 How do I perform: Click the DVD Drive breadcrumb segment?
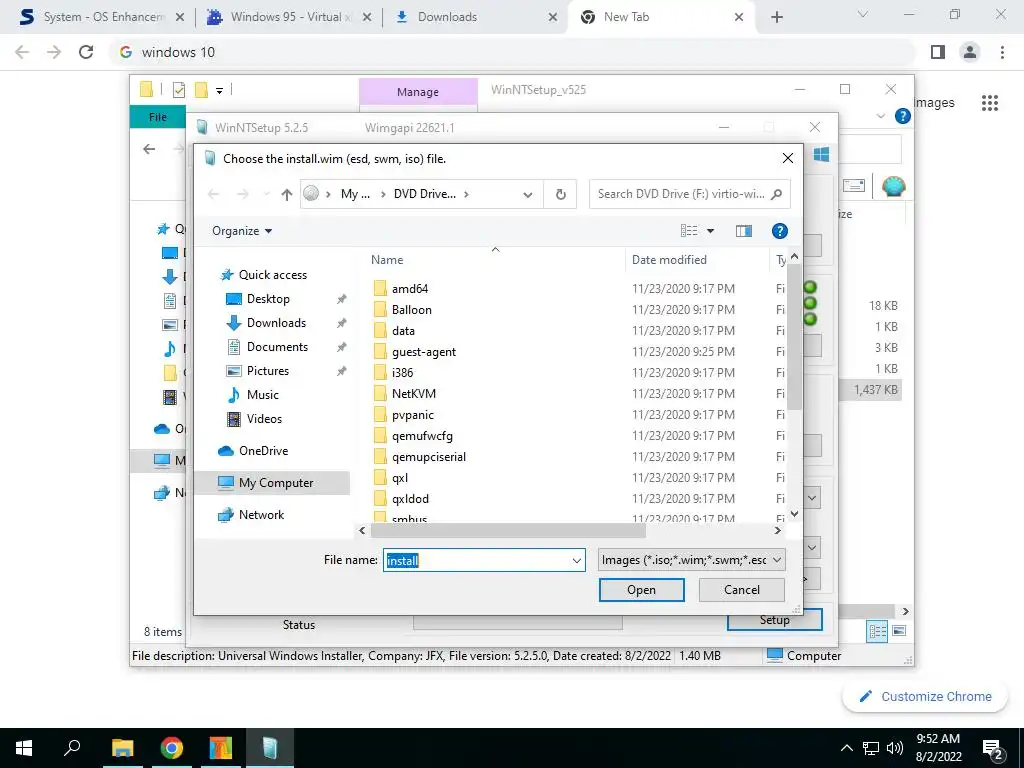pos(424,194)
